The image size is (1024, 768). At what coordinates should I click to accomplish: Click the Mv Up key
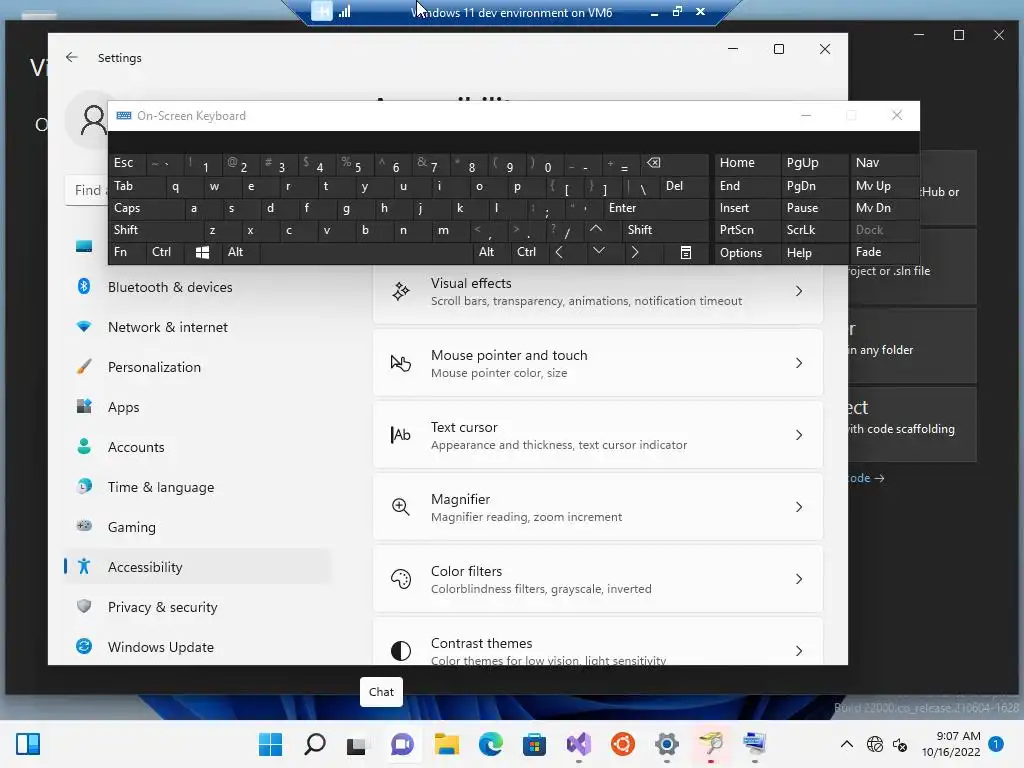[883, 186]
